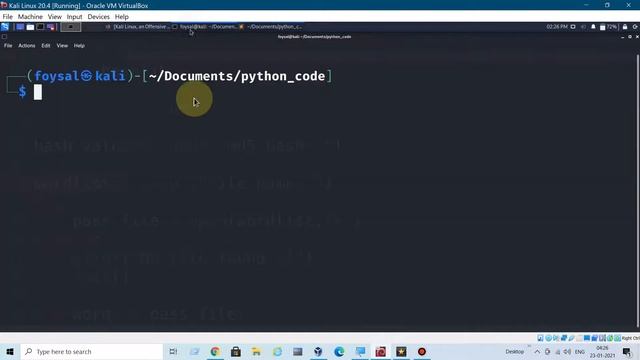Show hidden system tray icons chevron
This screenshot has height=360, width=640.
coord(537,351)
